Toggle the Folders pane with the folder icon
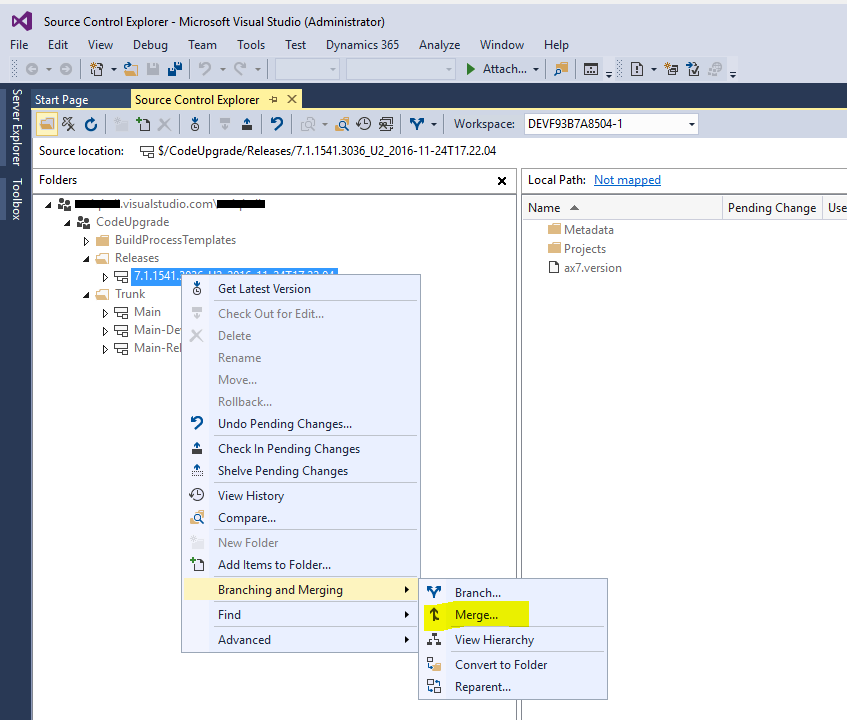Image resolution: width=847 pixels, height=720 pixels. coord(46,122)
